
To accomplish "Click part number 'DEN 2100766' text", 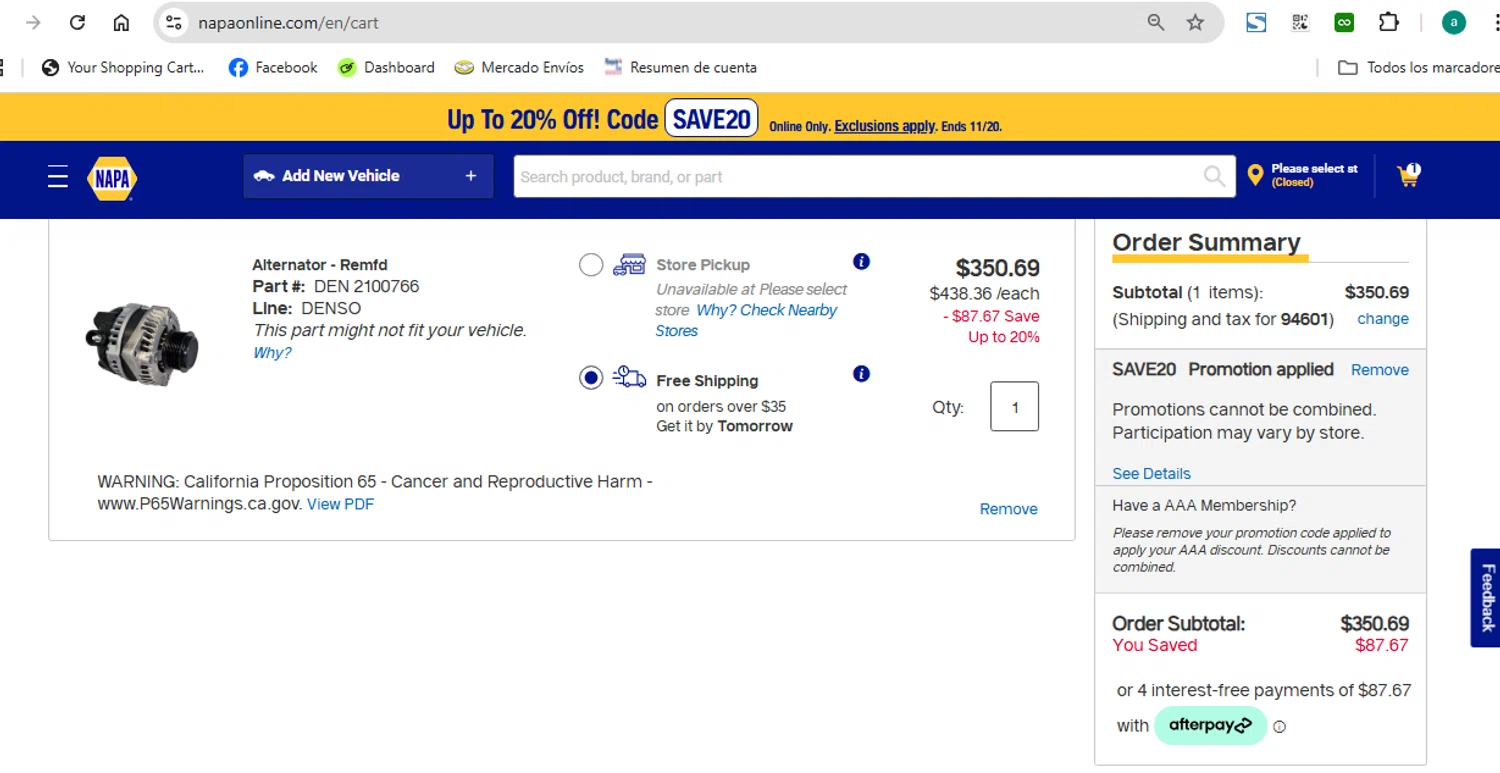I will tap(366, 286).
